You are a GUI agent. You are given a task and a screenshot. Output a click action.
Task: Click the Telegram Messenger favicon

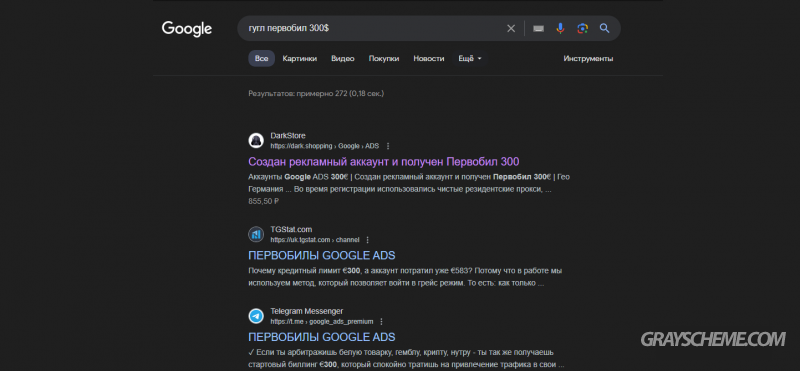[256, 316]
